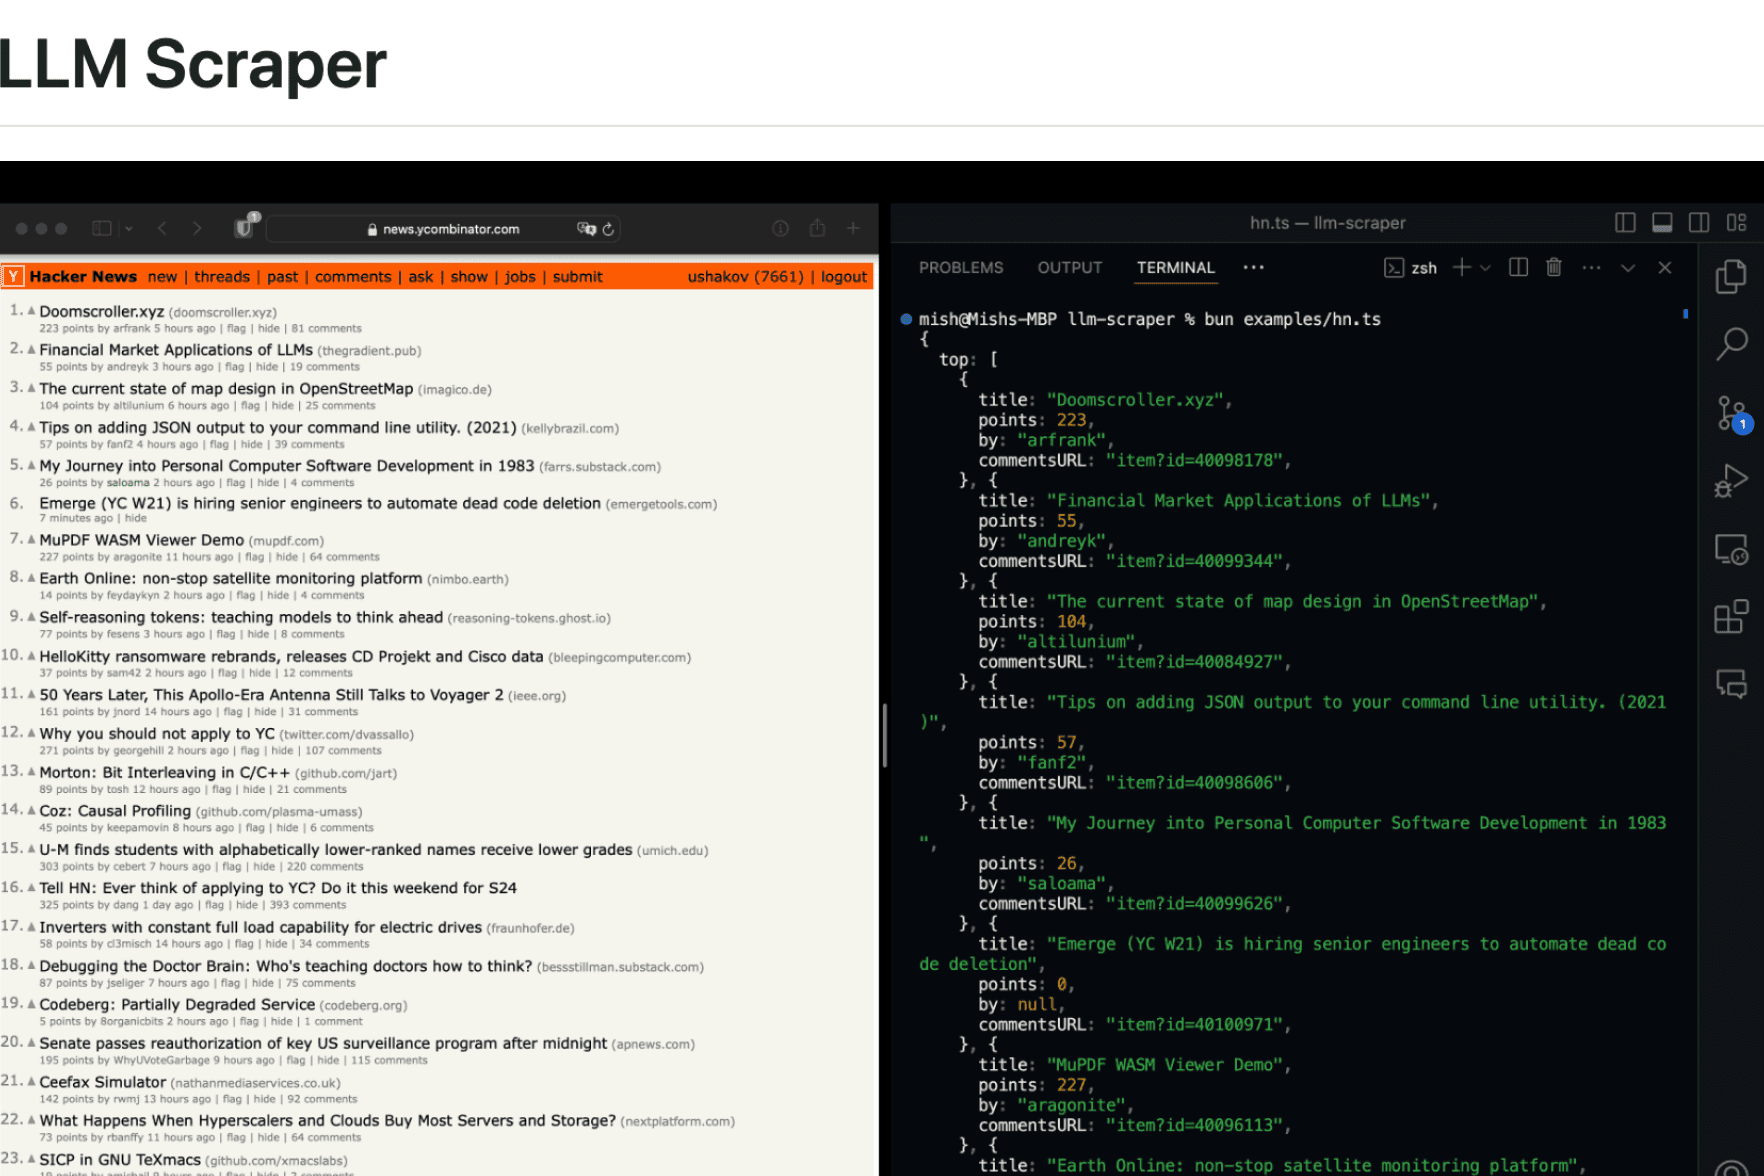Open Safari share button
Image resolution: width=1764 pixels, height=1176 pixels.
(817, 227)
